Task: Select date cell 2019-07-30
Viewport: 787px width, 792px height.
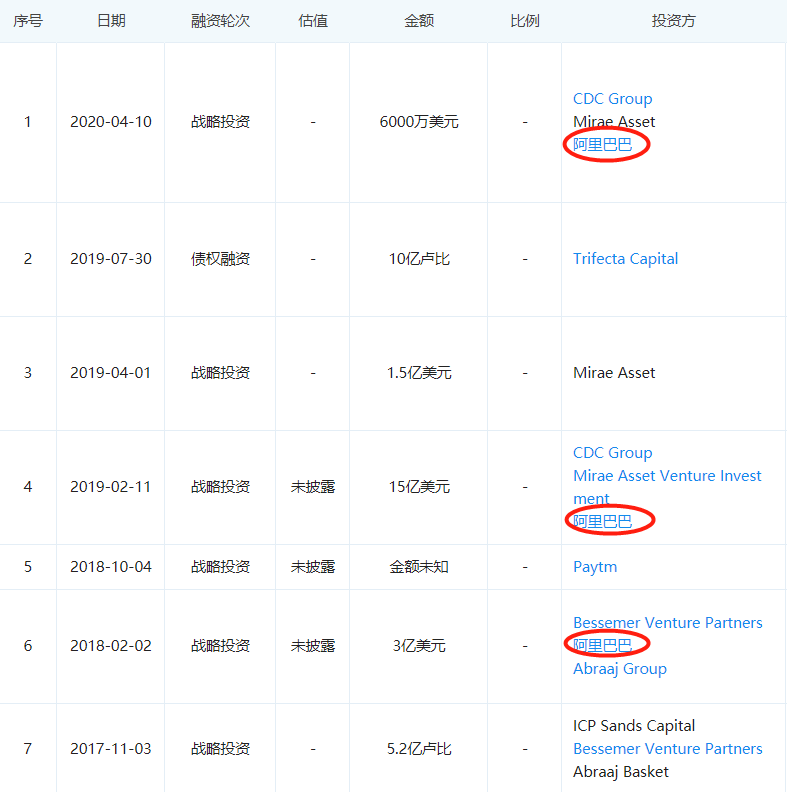Action: [111, 259]
